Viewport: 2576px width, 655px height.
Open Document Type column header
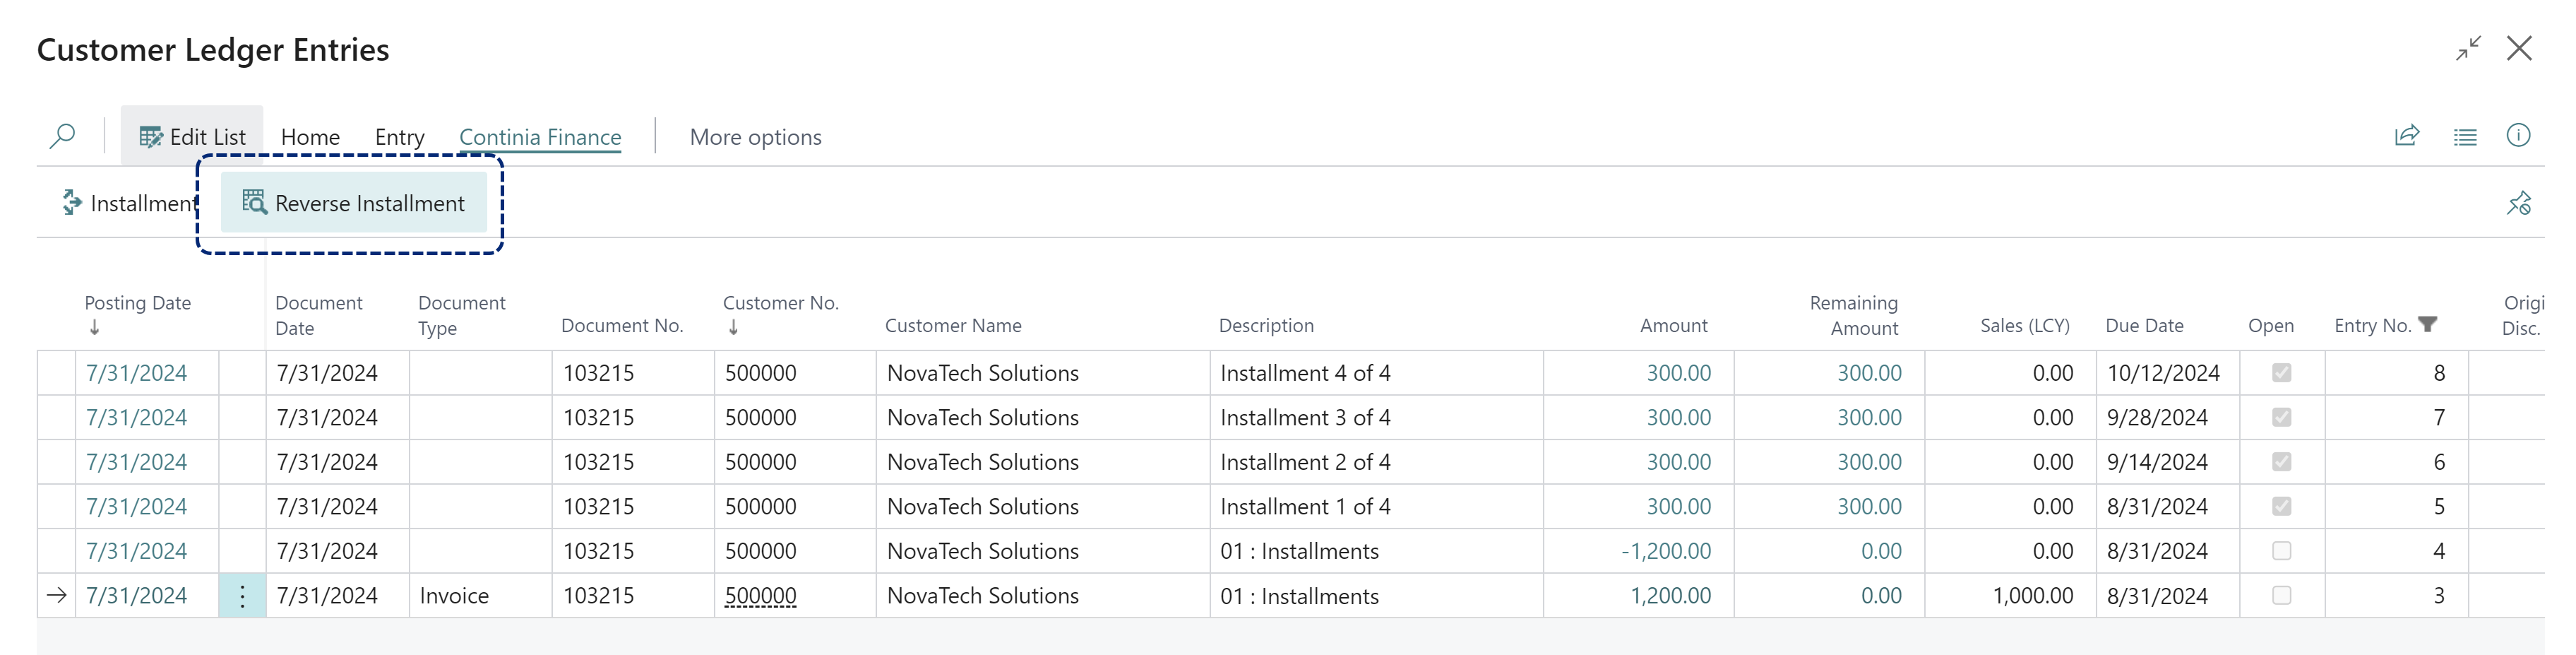click(x=461, y=315)
